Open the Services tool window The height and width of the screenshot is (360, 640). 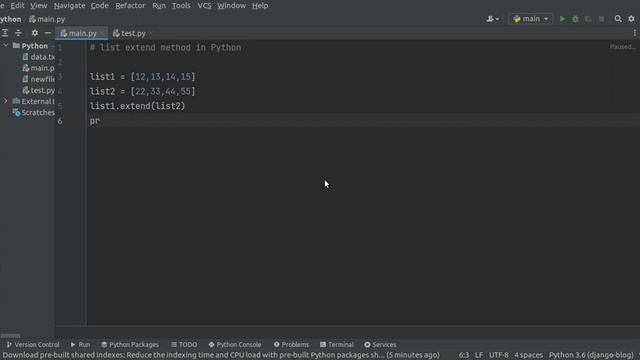[380, 344]
